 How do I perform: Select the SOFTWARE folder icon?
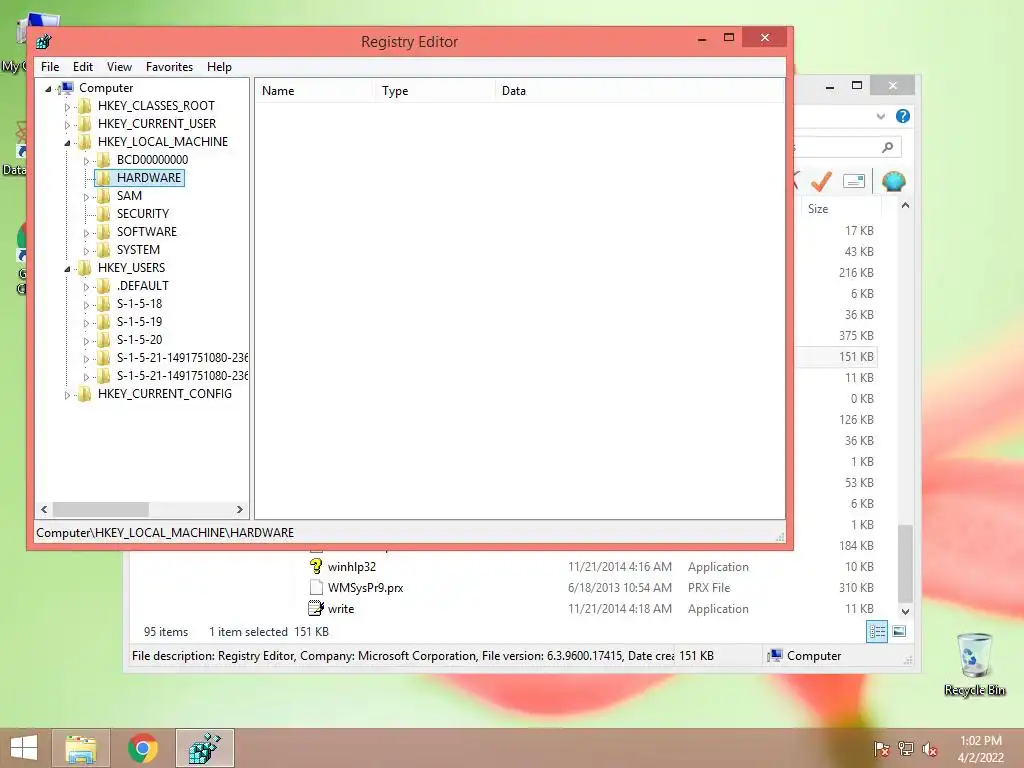(104, 232)
